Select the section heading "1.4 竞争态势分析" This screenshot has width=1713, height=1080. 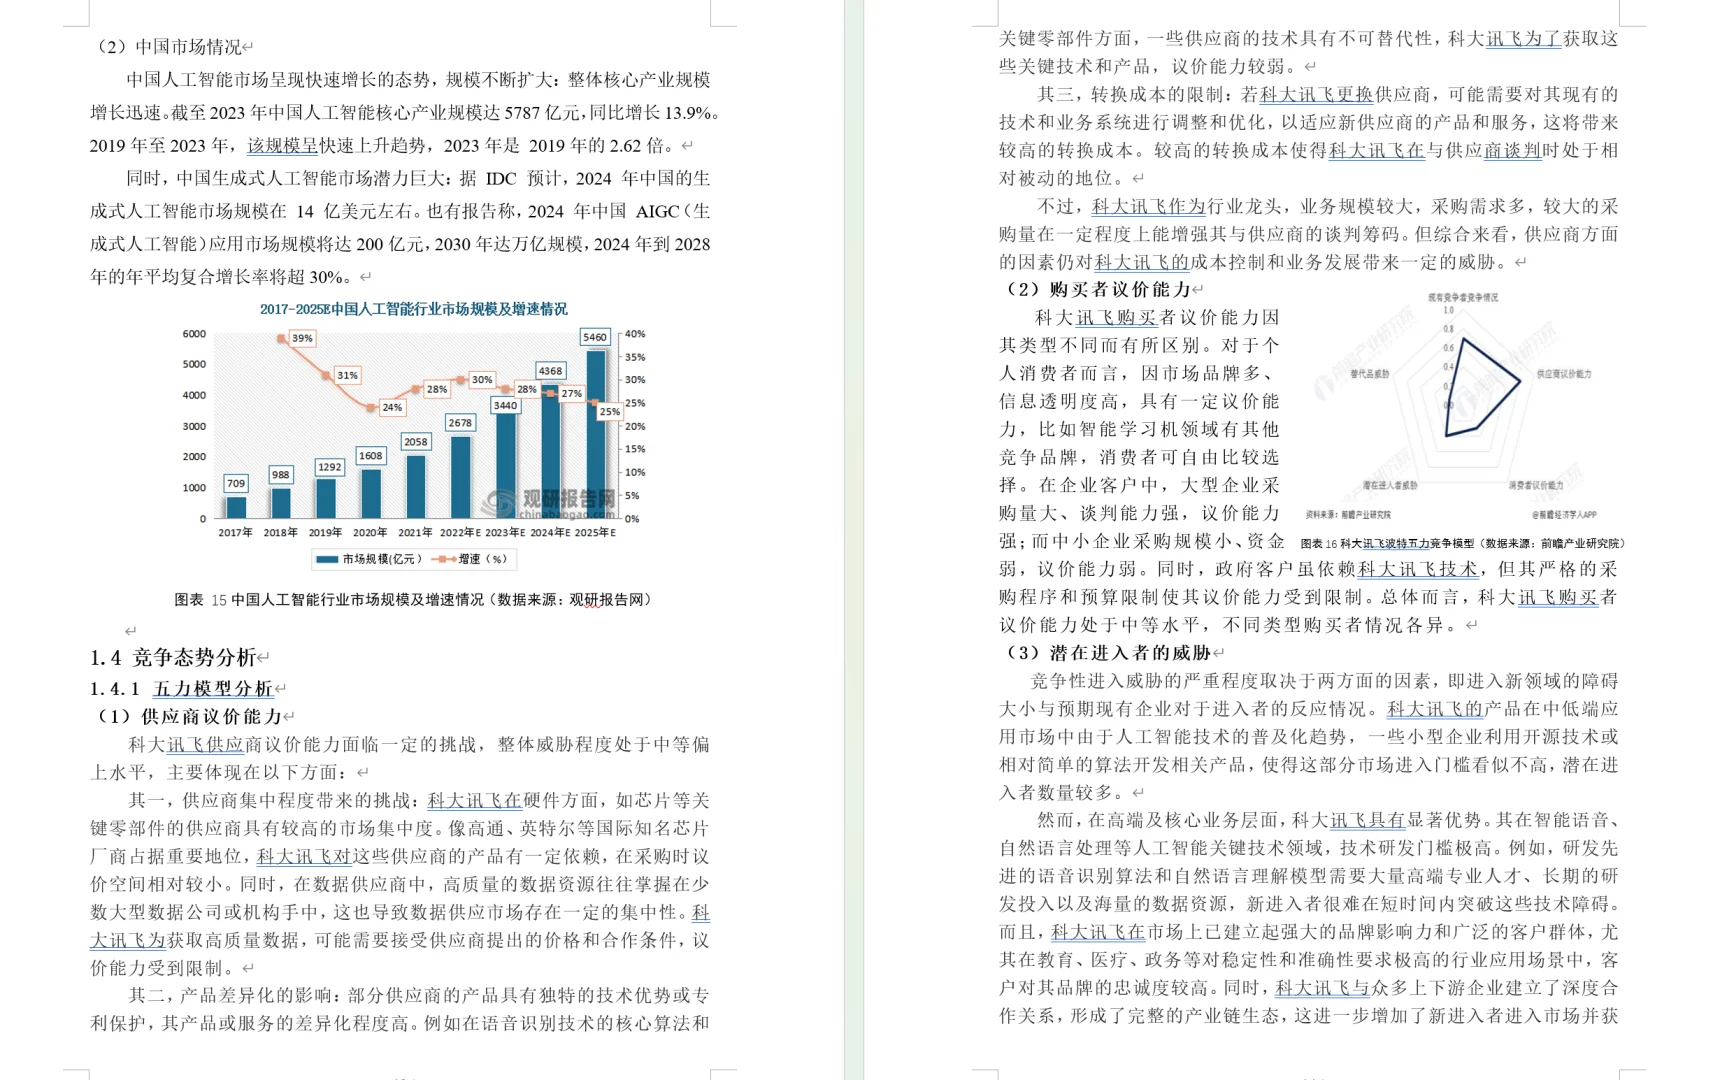click(x=173, y=658)
